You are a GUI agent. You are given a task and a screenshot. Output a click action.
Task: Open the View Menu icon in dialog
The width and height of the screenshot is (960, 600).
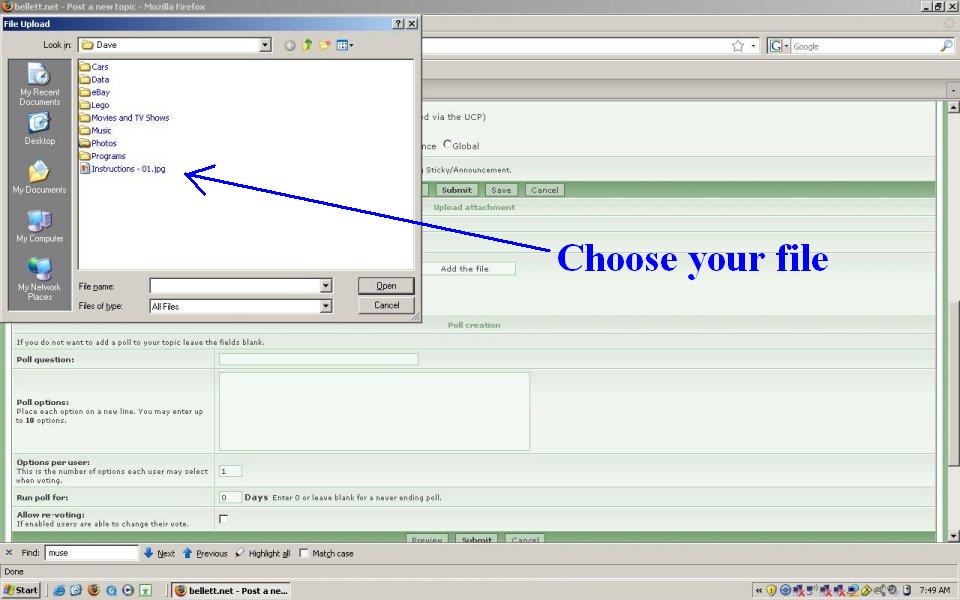344,45
